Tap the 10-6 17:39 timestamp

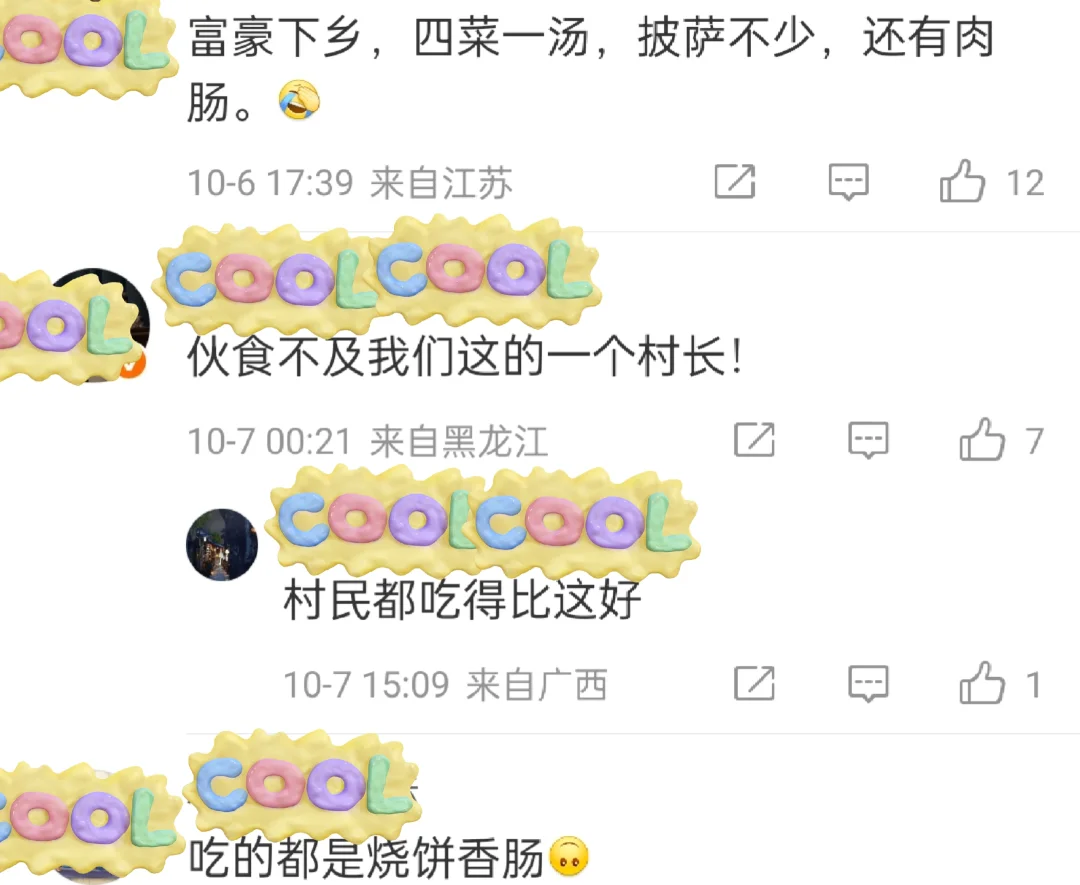click(x=270, y=183)
